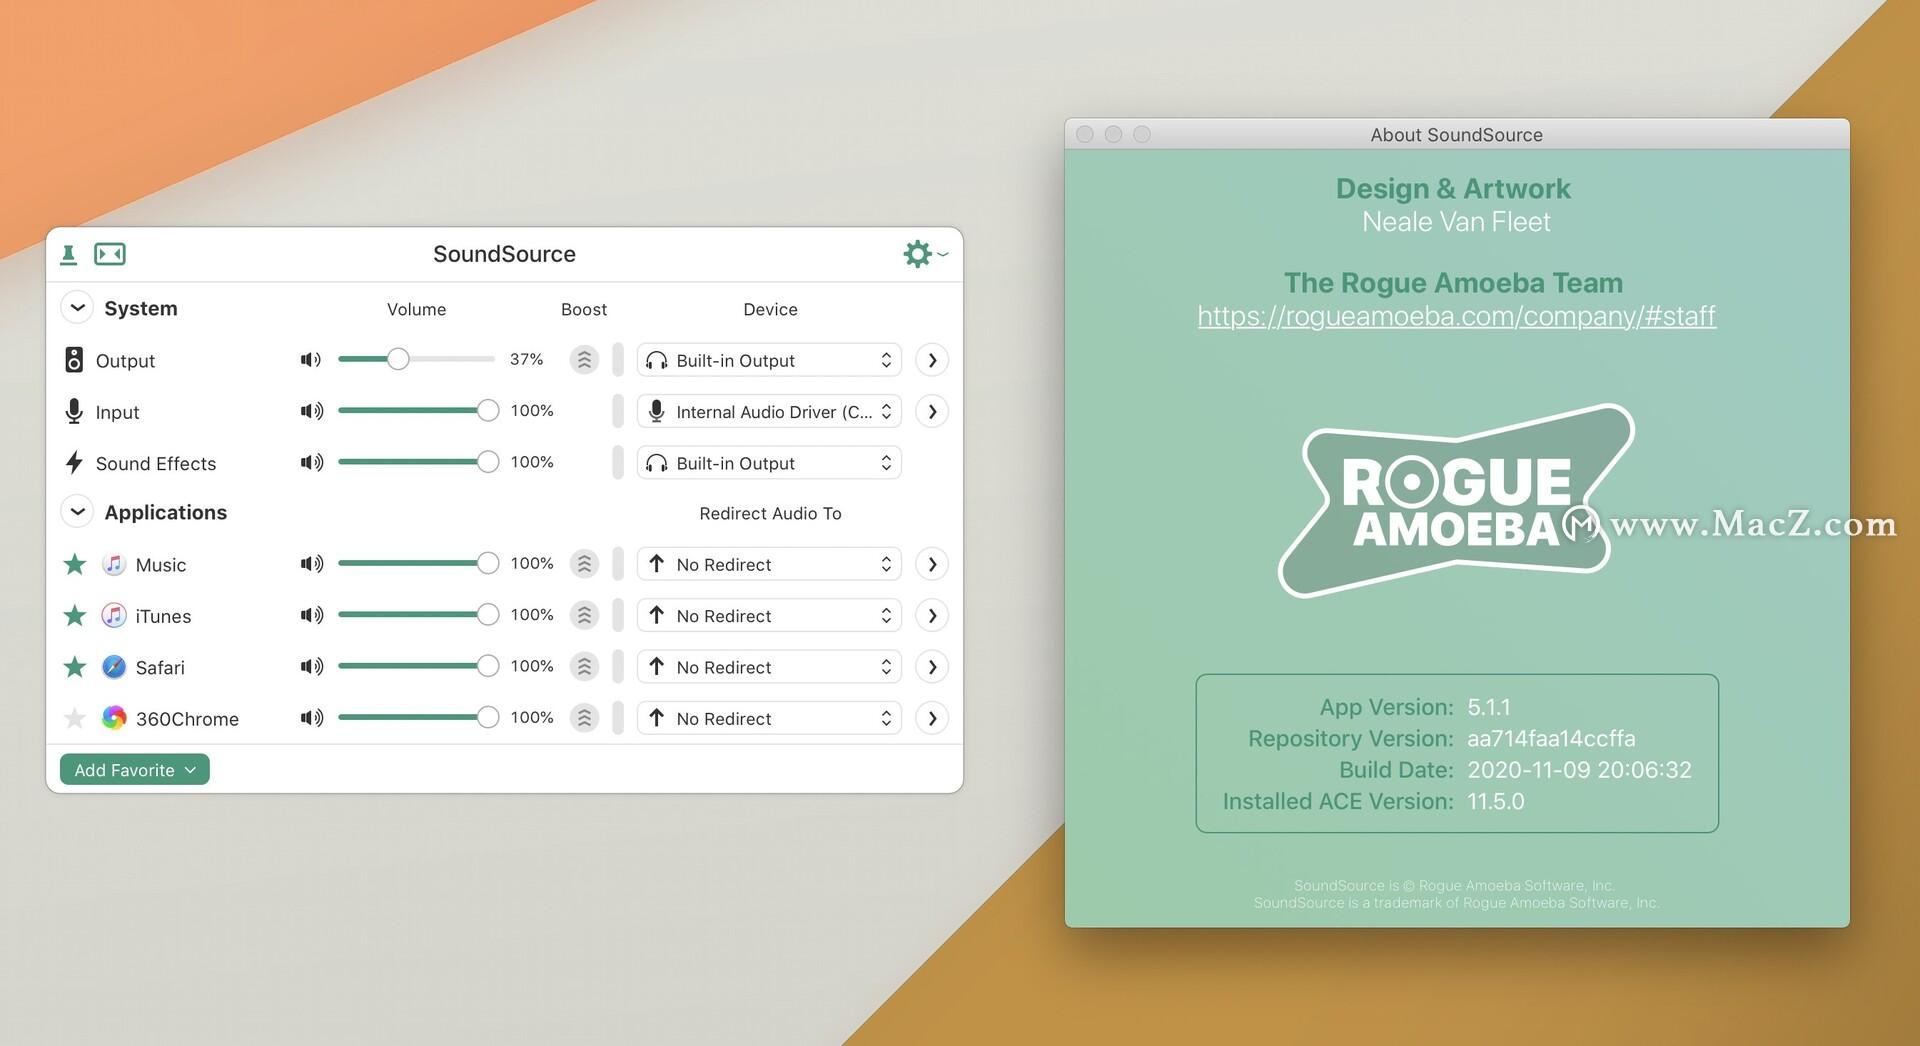
Task: Click the Sound Effects lightning bolt icon
Action: (x=74, y=463)
